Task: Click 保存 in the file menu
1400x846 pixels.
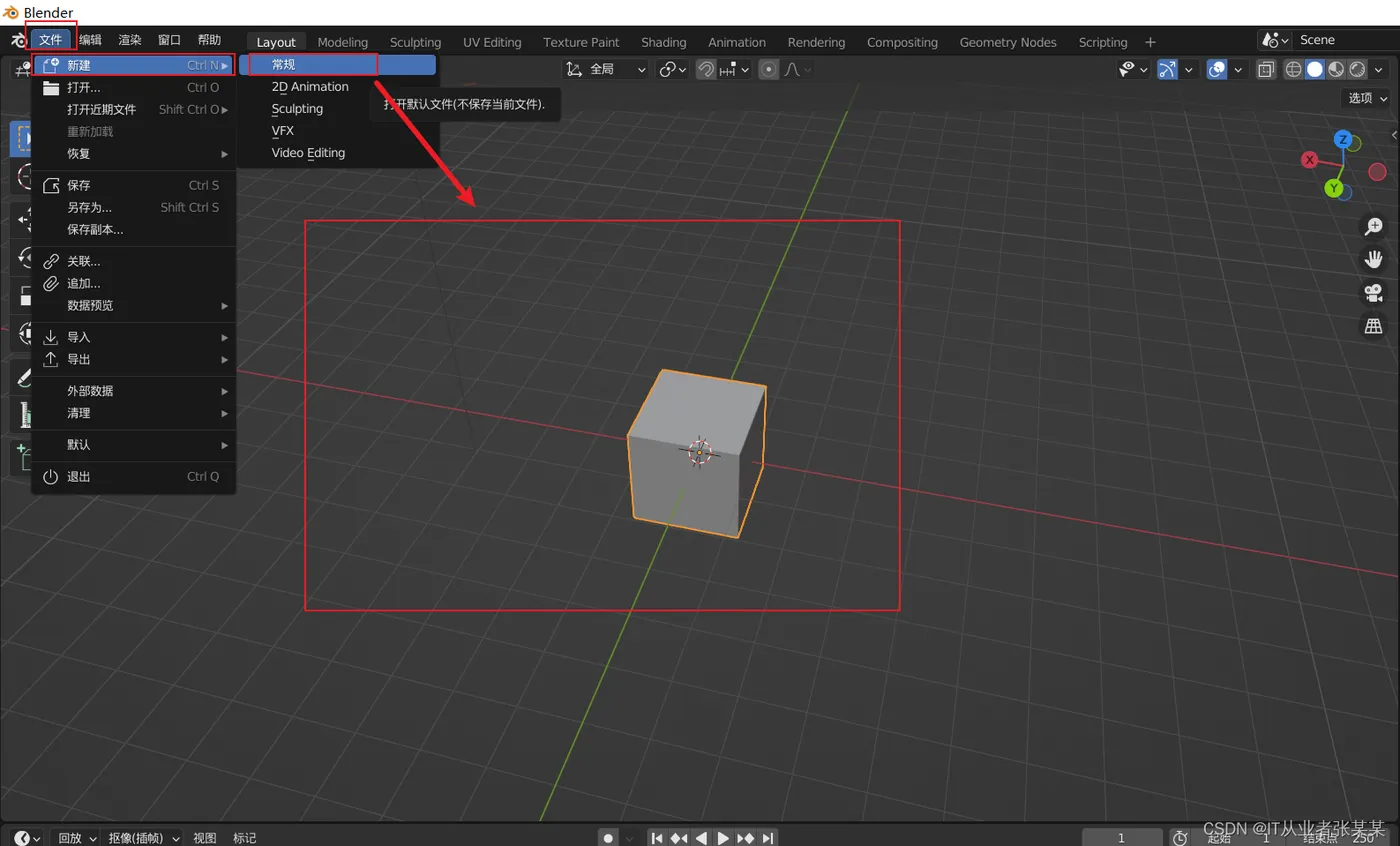Action: tap(134, 185)
